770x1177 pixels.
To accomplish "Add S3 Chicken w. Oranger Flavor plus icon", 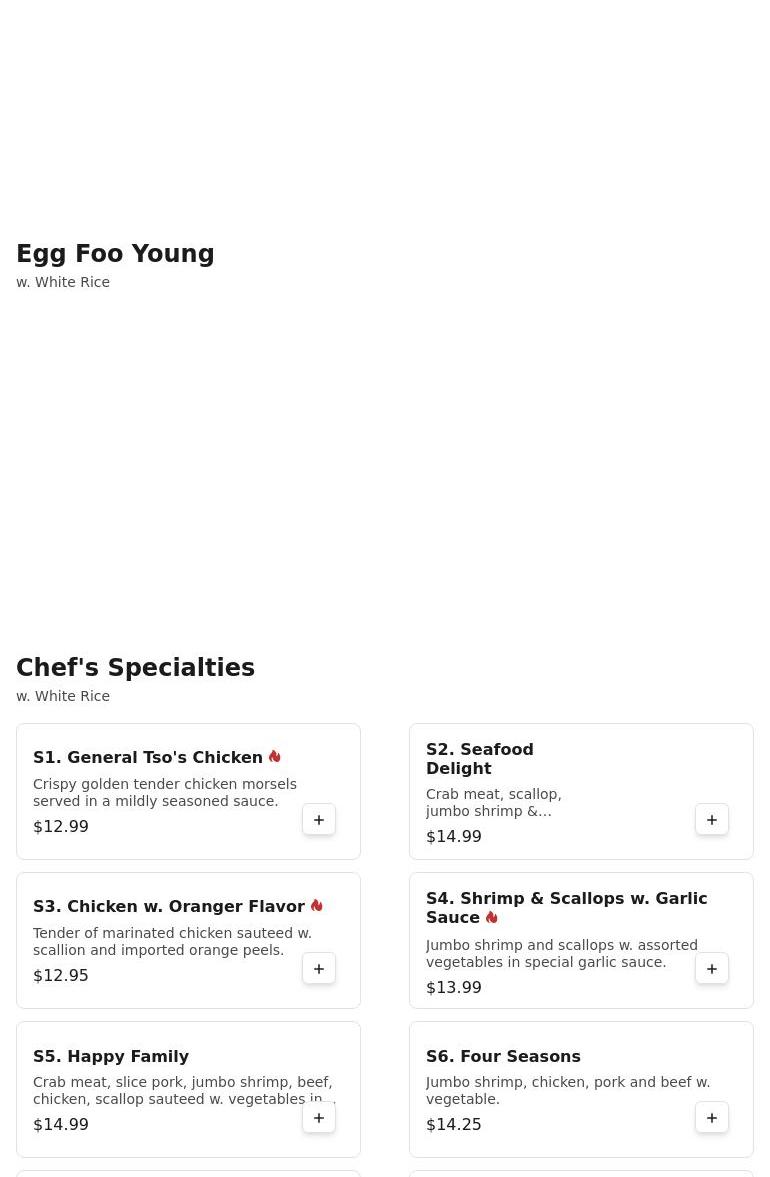I will [x=319, y=968].
